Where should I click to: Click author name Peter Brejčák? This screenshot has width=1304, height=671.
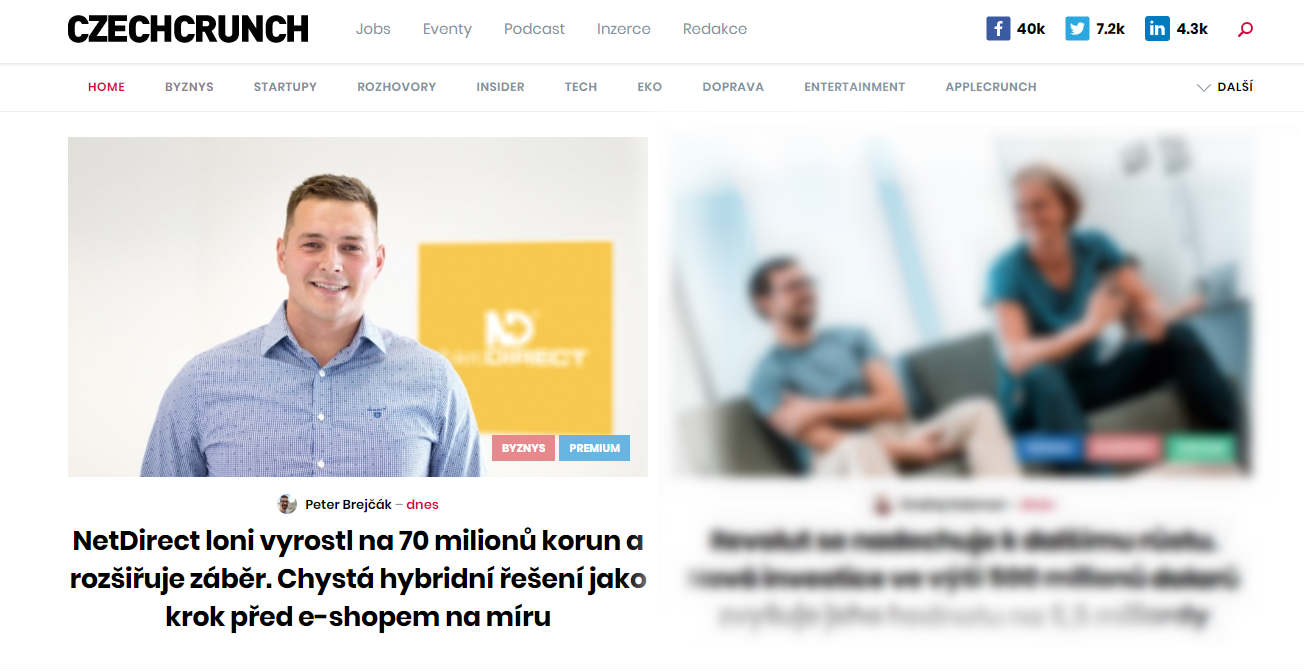(348, 505)
